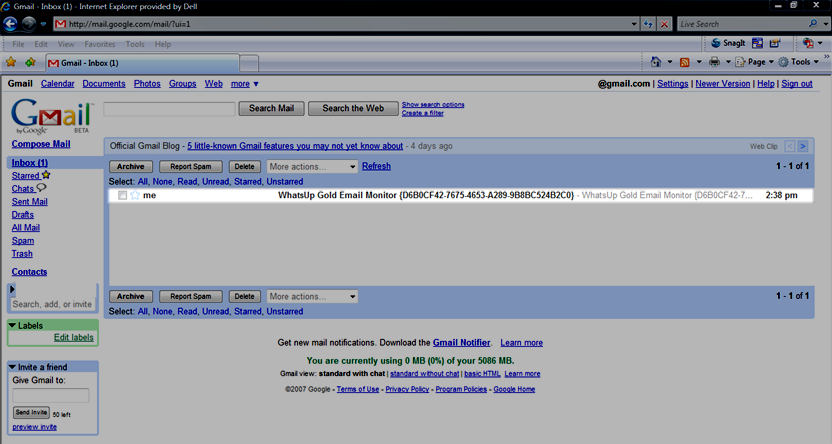Click the Send Invite button
Image resolution: width=832 pixels, height=444 pixels.
tap(31, 412)
